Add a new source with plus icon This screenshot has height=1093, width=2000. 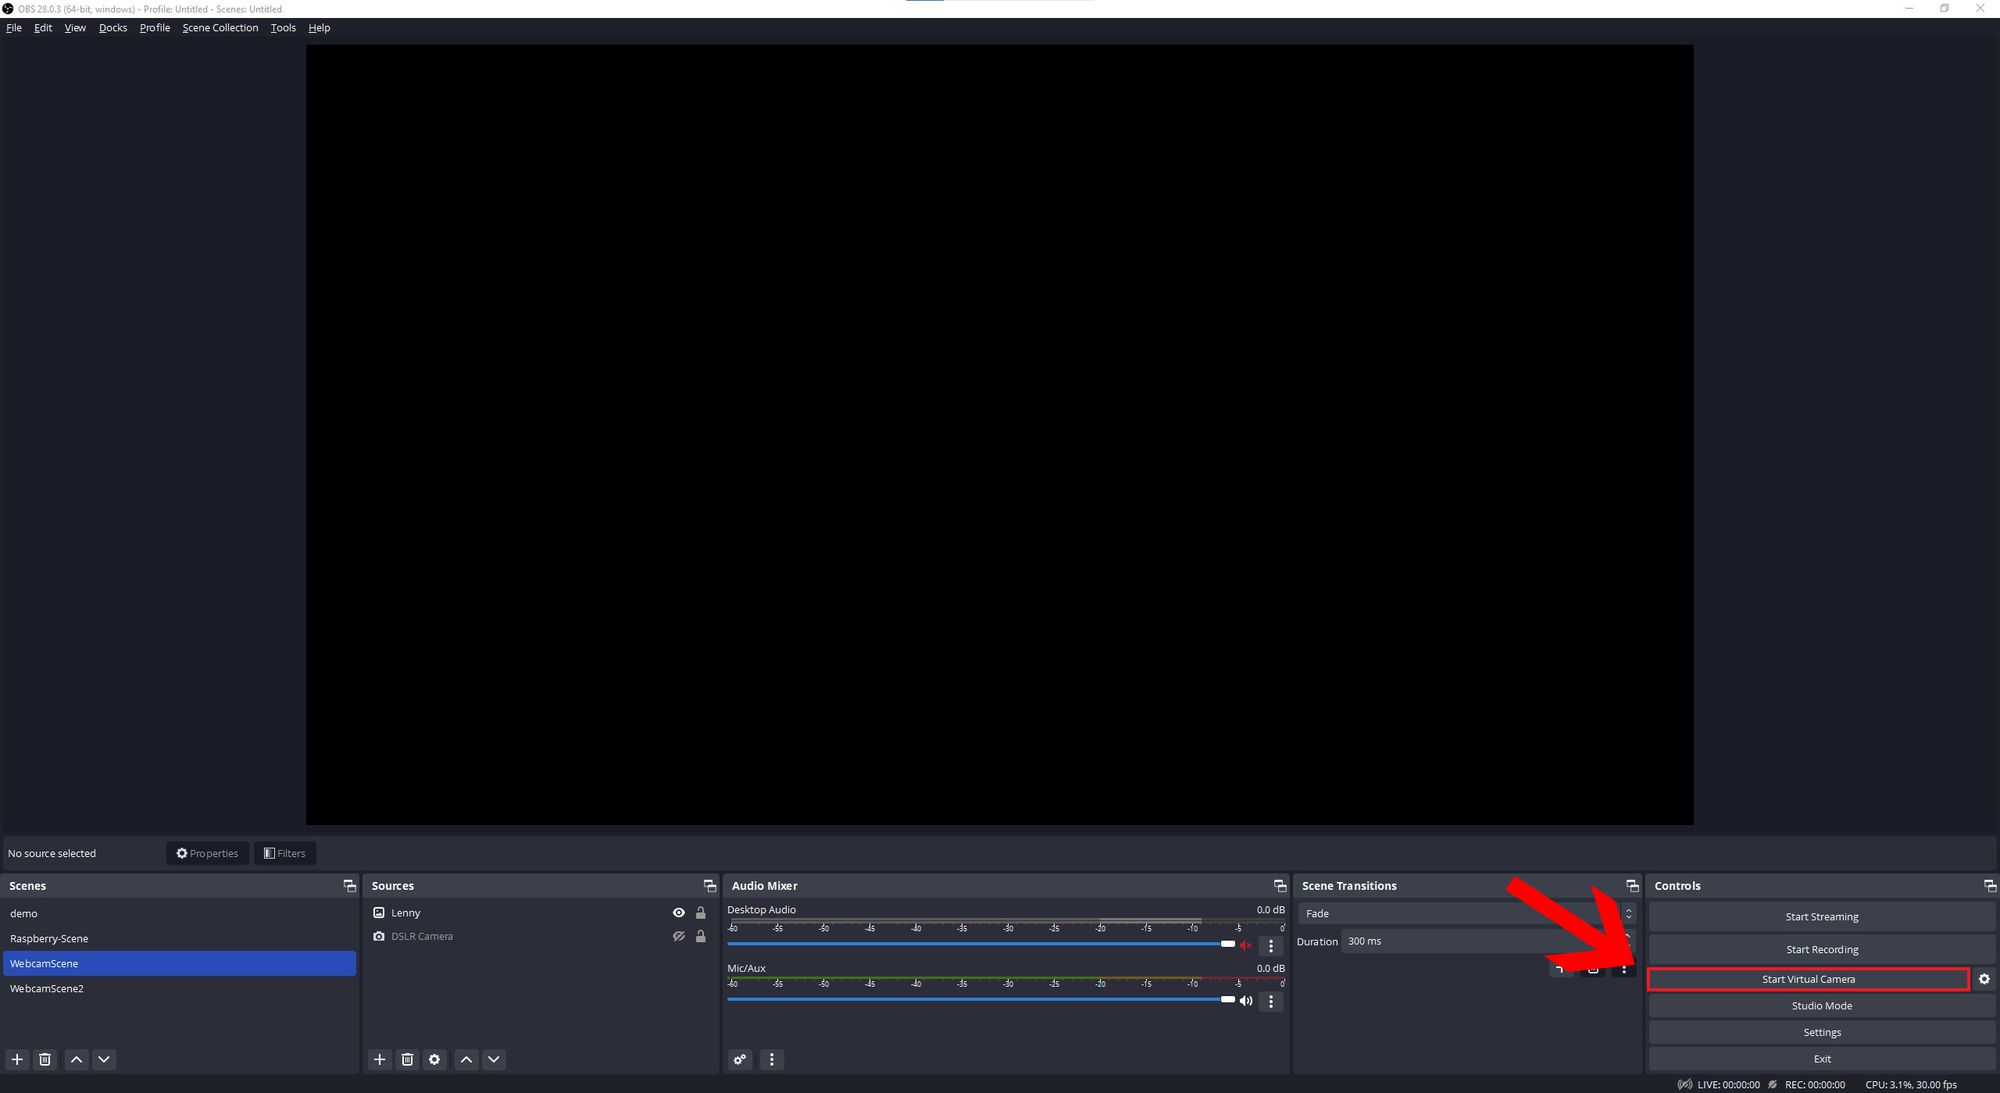pyautogui.click(x=379, y=1059)
